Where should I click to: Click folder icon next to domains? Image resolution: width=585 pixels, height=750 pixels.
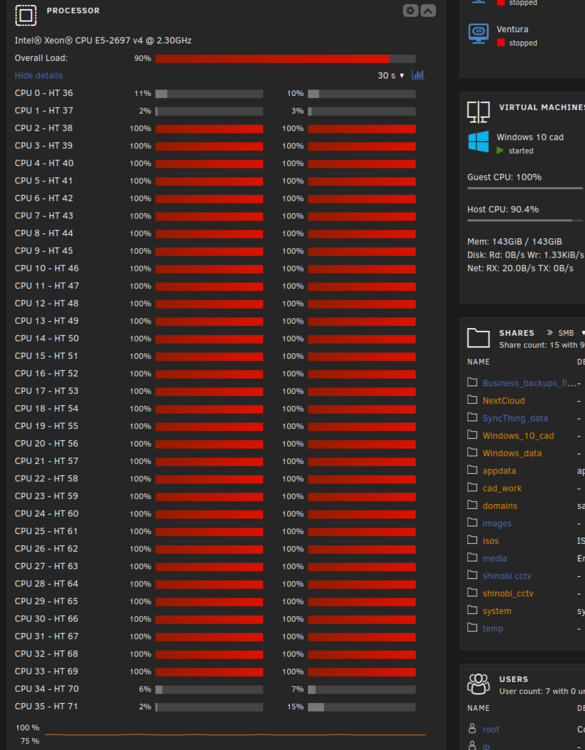click(472, 505)
